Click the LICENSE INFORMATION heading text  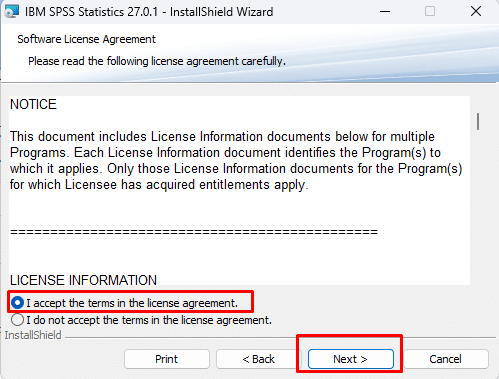(83, 280)
